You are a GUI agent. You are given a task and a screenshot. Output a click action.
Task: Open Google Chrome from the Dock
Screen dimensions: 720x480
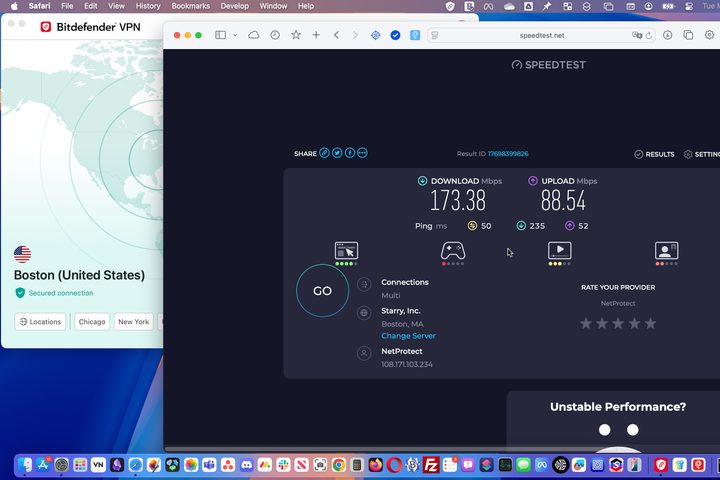[338, 465]
